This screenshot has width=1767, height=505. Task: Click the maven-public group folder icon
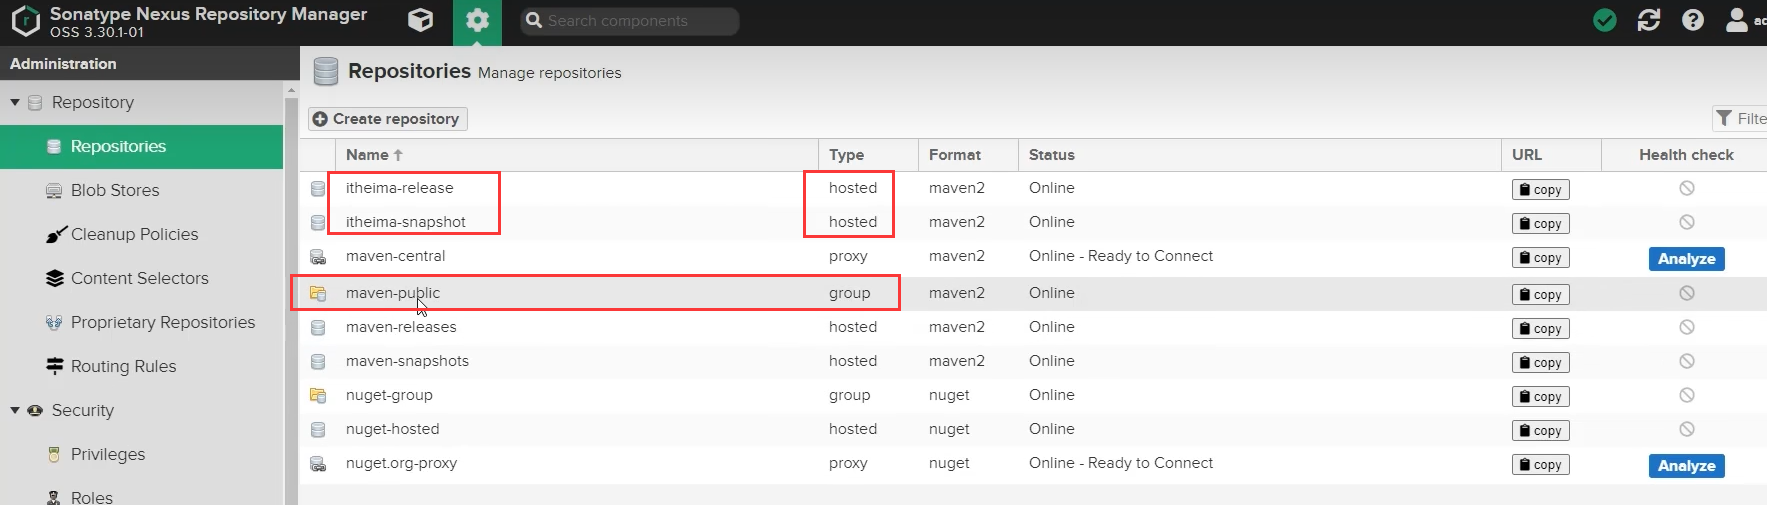[x=318, y=293]
